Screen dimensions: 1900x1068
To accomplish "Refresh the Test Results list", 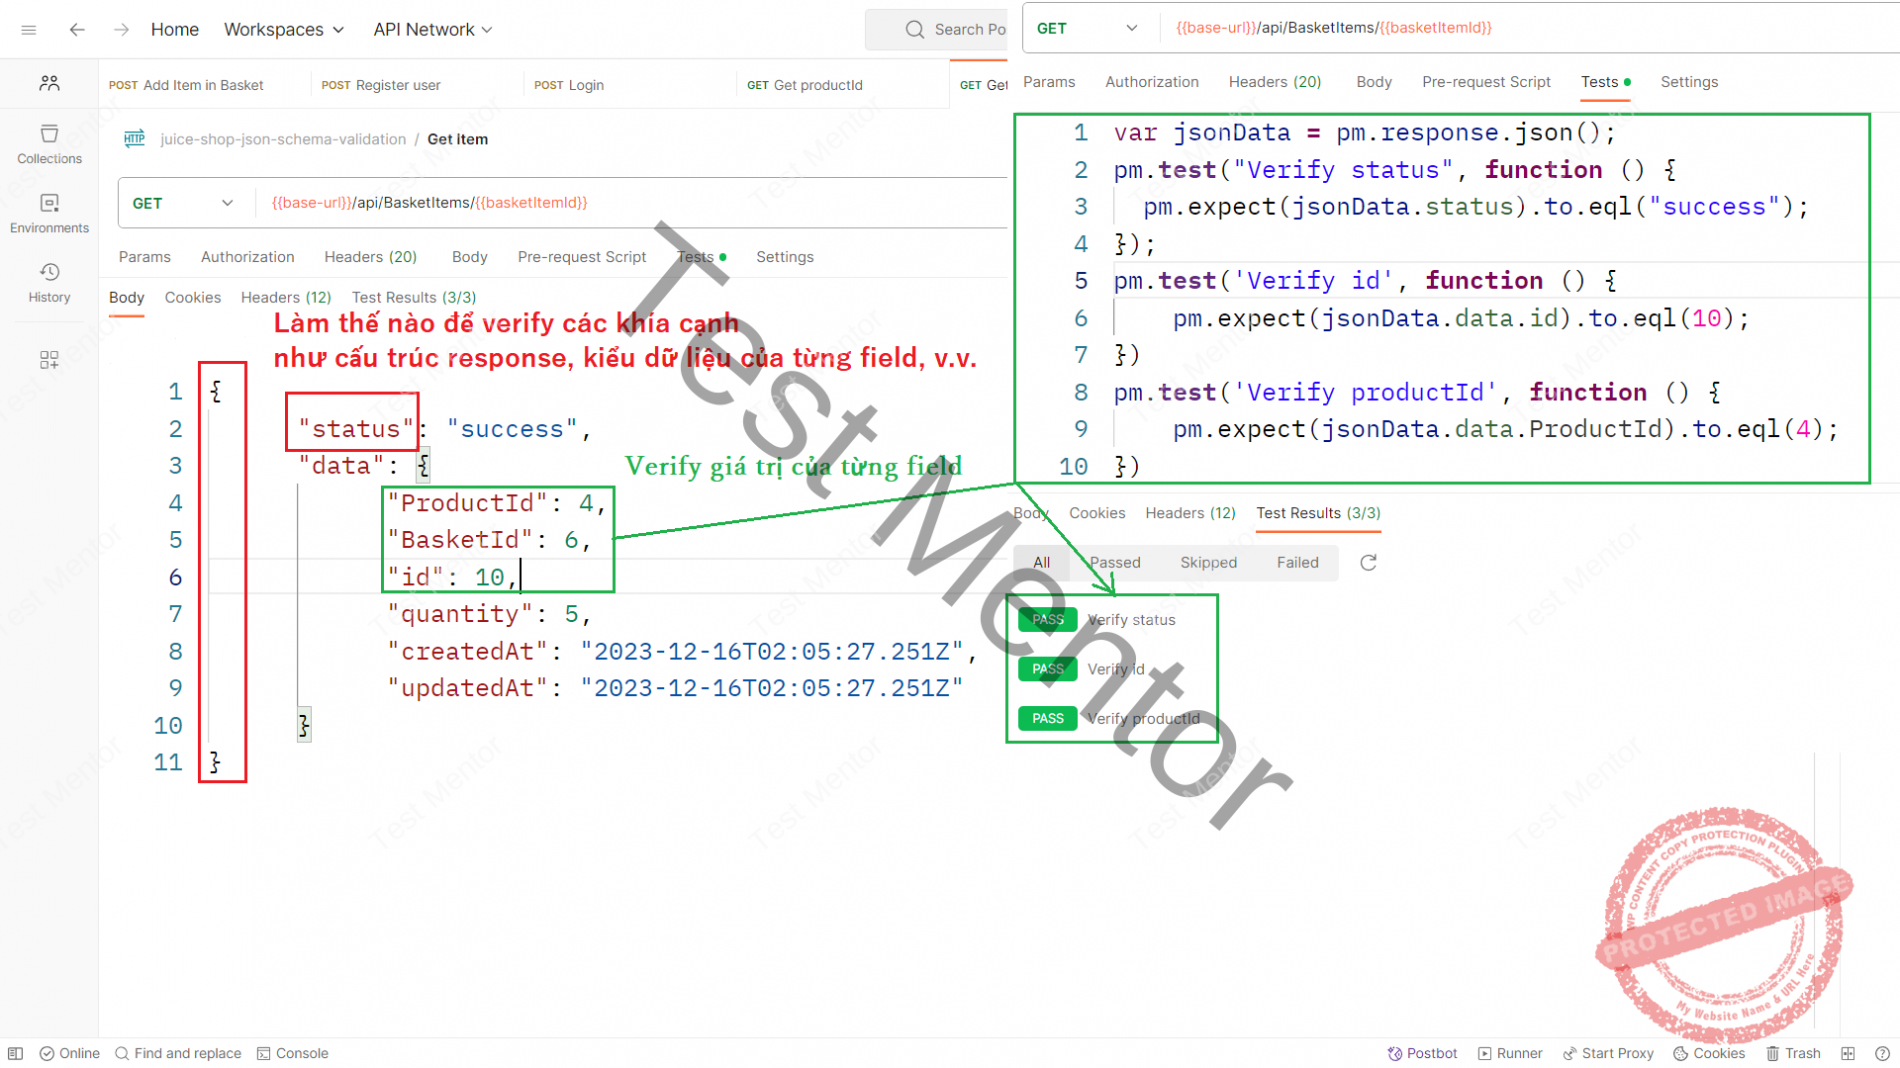I will point(1368,562).
